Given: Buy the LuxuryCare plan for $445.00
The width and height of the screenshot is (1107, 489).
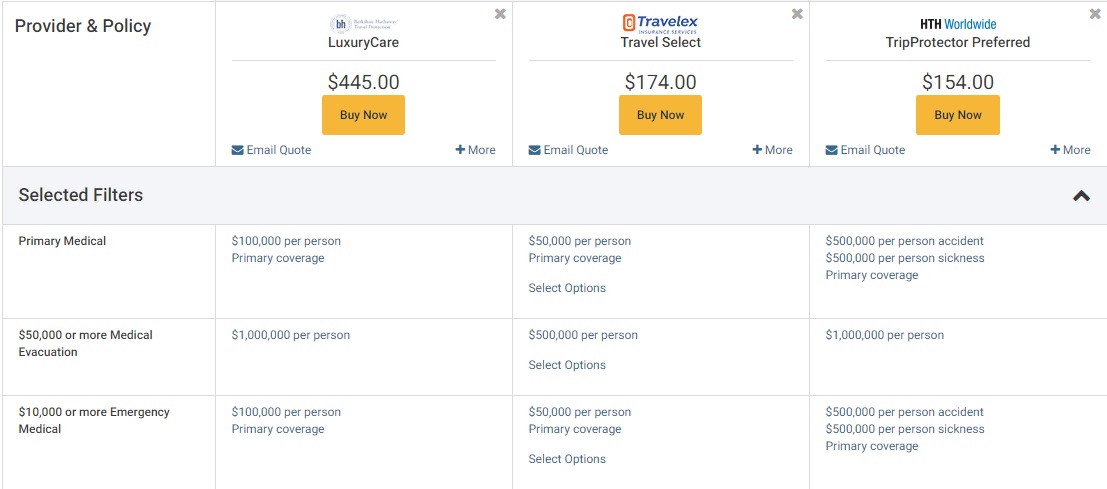Looking at the screenshot, I should coord(364,115).
